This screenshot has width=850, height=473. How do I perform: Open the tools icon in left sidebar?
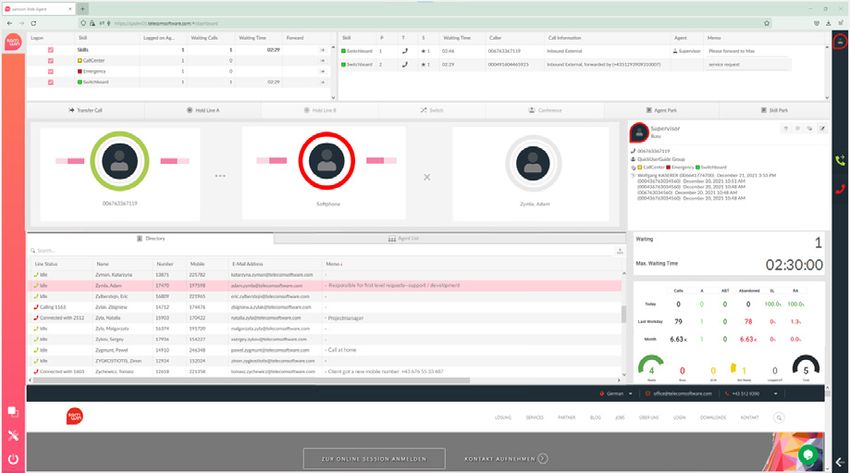tap(12, 435)
